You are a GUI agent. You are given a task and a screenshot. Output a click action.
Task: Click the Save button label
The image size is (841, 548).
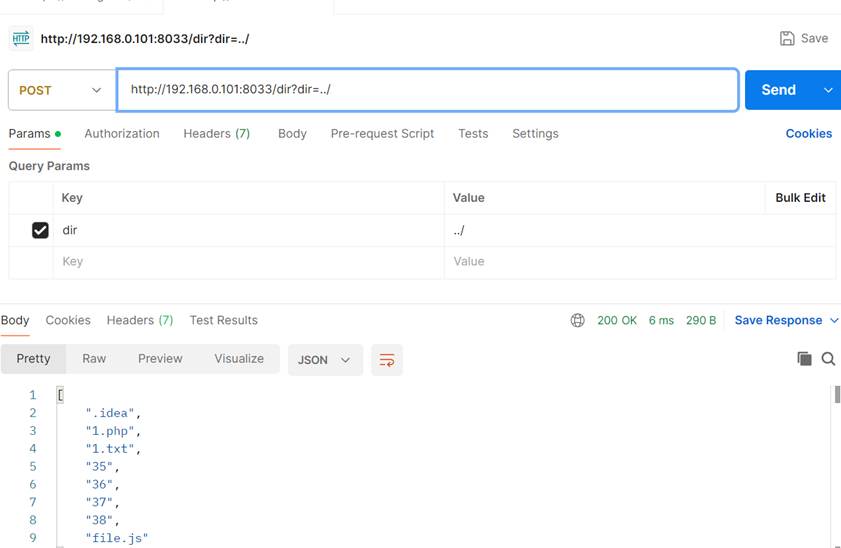(814, 38)
